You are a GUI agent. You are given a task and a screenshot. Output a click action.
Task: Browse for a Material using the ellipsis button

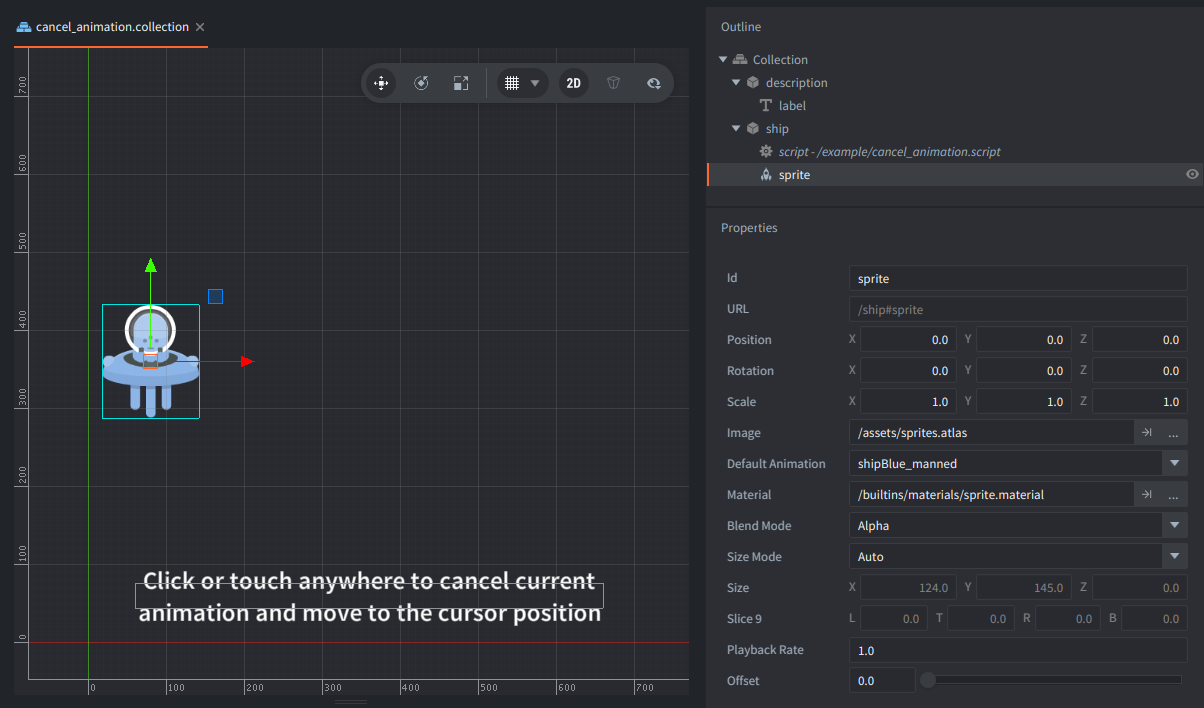pyautogui.click(x=1173, y=495)
